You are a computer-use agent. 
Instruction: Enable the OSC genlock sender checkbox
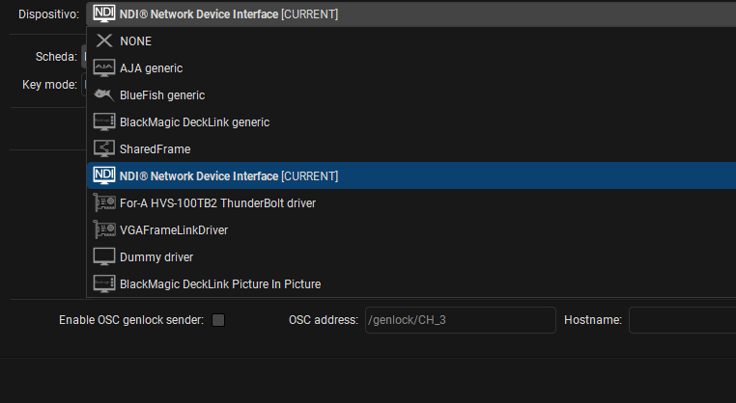point(219,320)
